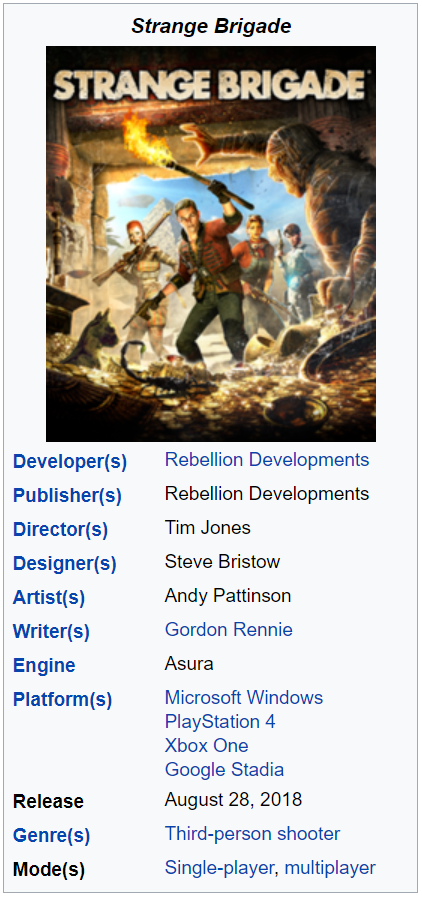Click the Artist(s) label link
This screenshot has height=897, width=422.
point(49,598)
